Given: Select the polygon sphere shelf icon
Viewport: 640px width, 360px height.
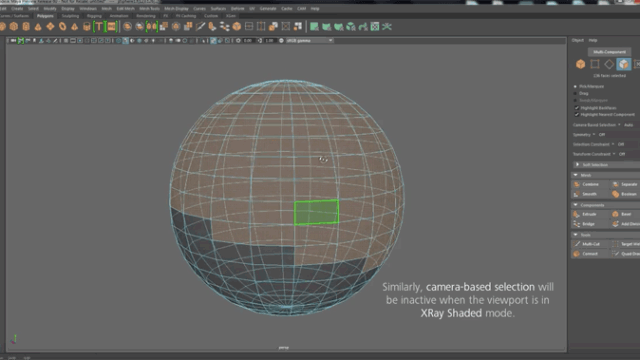Looking at the screenshot, I should [2, 27].
